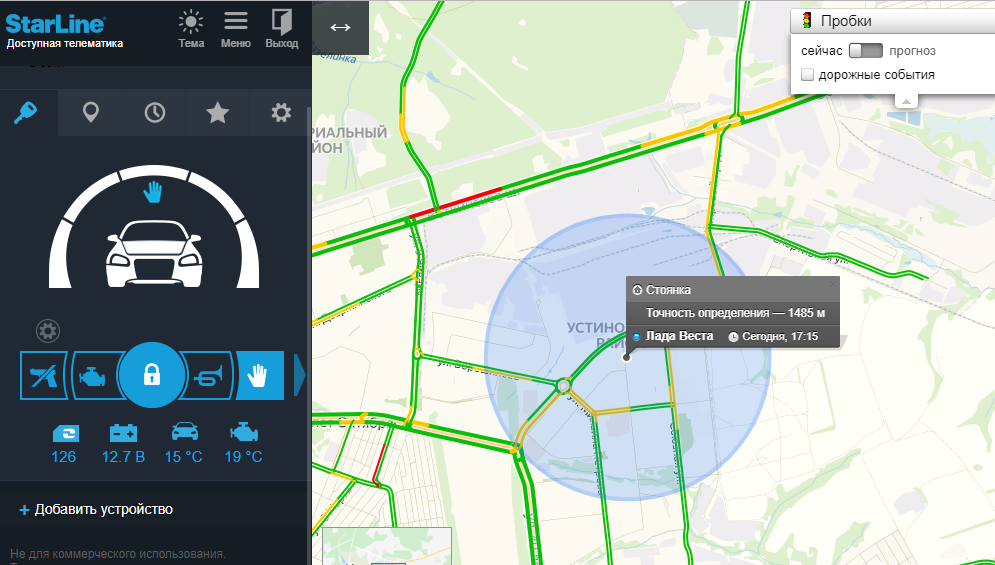Toggle the crossed-out shock sensor button

point(43,376)
